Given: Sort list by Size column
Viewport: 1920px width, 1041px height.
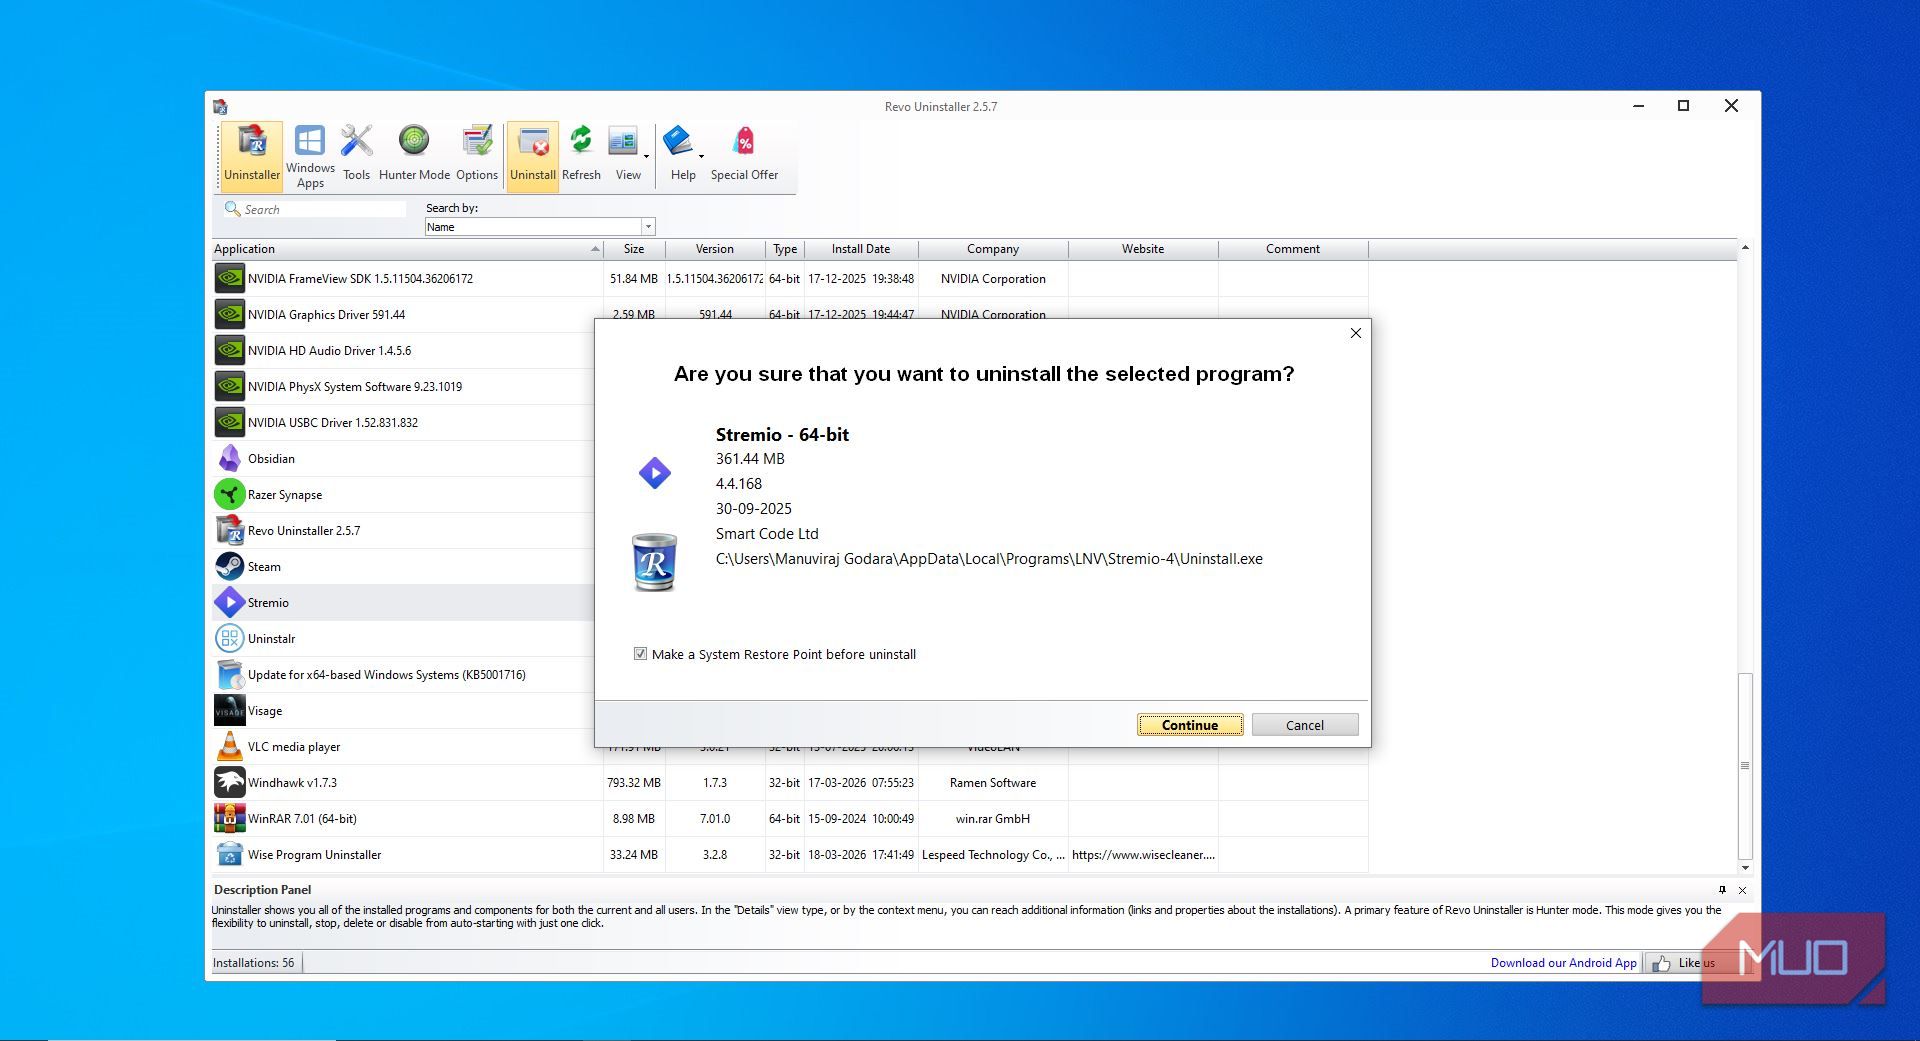Looking at the screenshot, I should point(634,249).
